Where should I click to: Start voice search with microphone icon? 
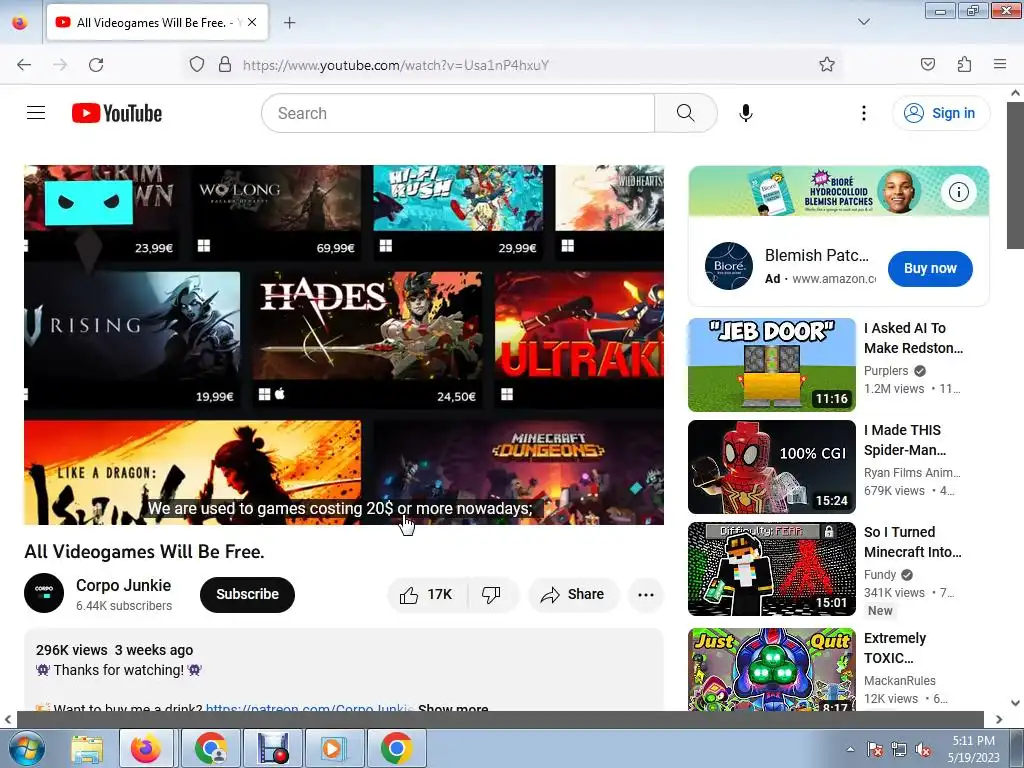click(745, 113)
